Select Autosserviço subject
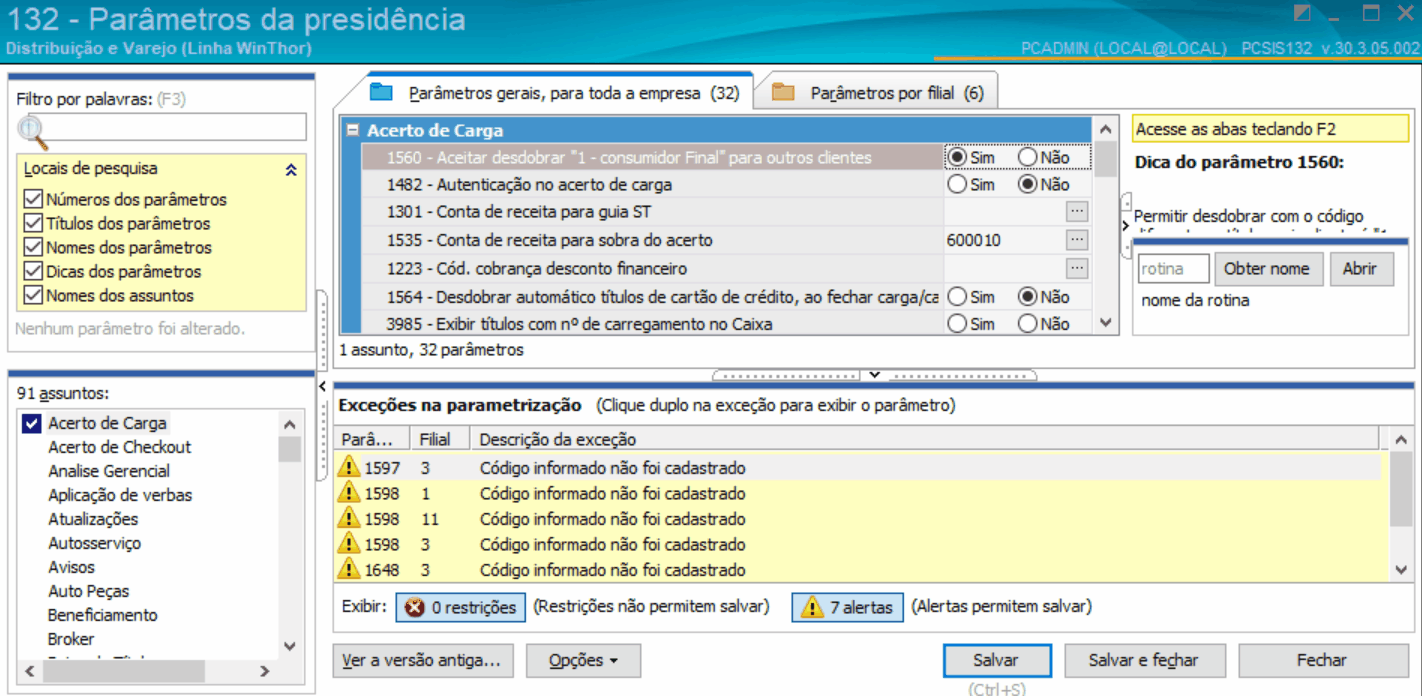This screenshot has width=1422, height=696. click(95, 543)
